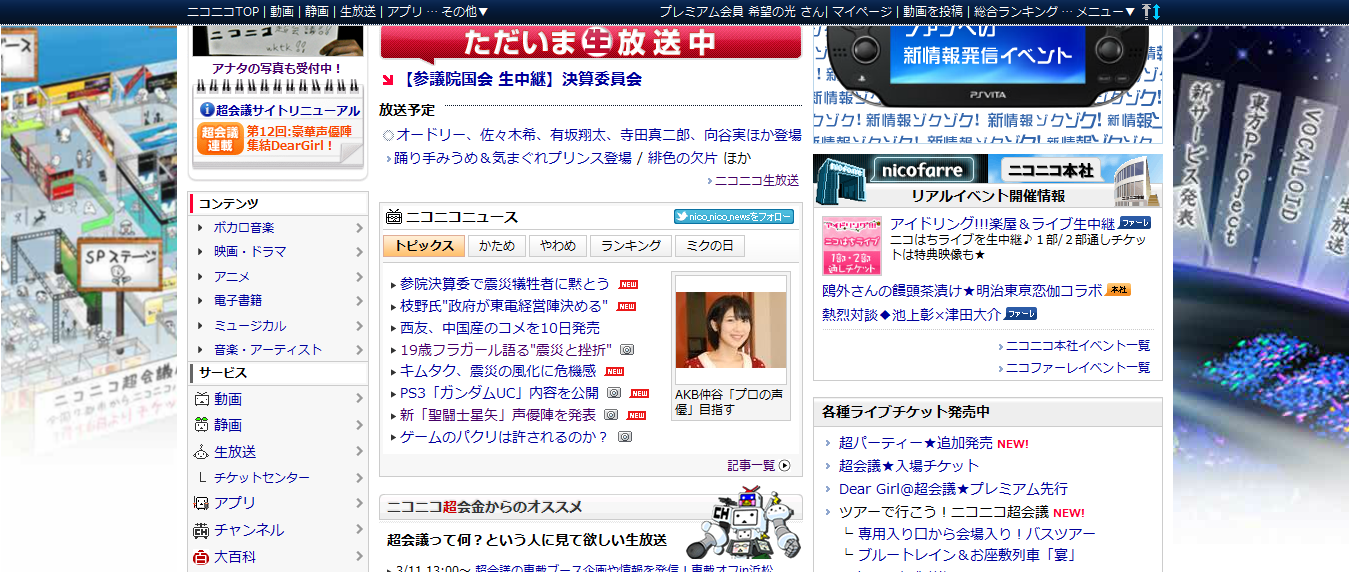The width and height of the screenshot is (1349, 572).
Task: Click camera icon beside ゲームのパクリ headline
Action: [x=625, y=437]
